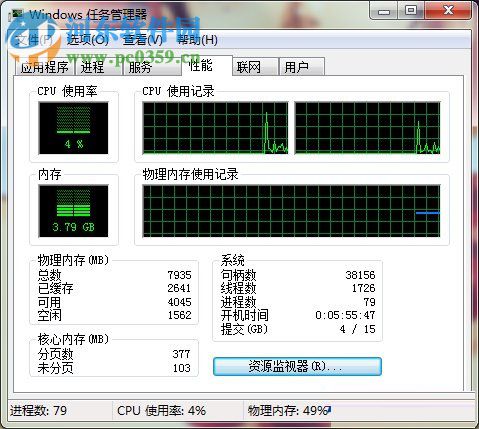Image resolution: width=479 pixels, height=429 pixels.
Task: Click the 物理内存(MB) group label
Action: (73, 260)
